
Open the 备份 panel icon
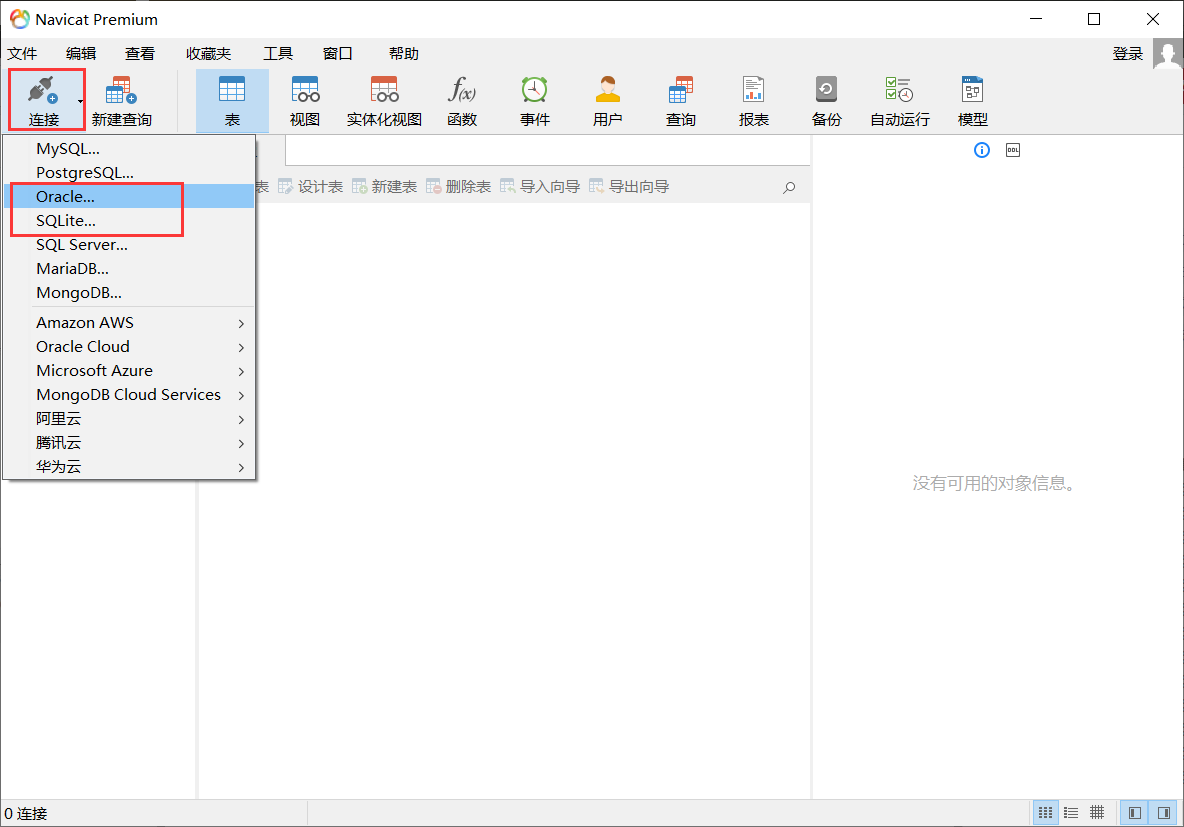coord(826,100)
